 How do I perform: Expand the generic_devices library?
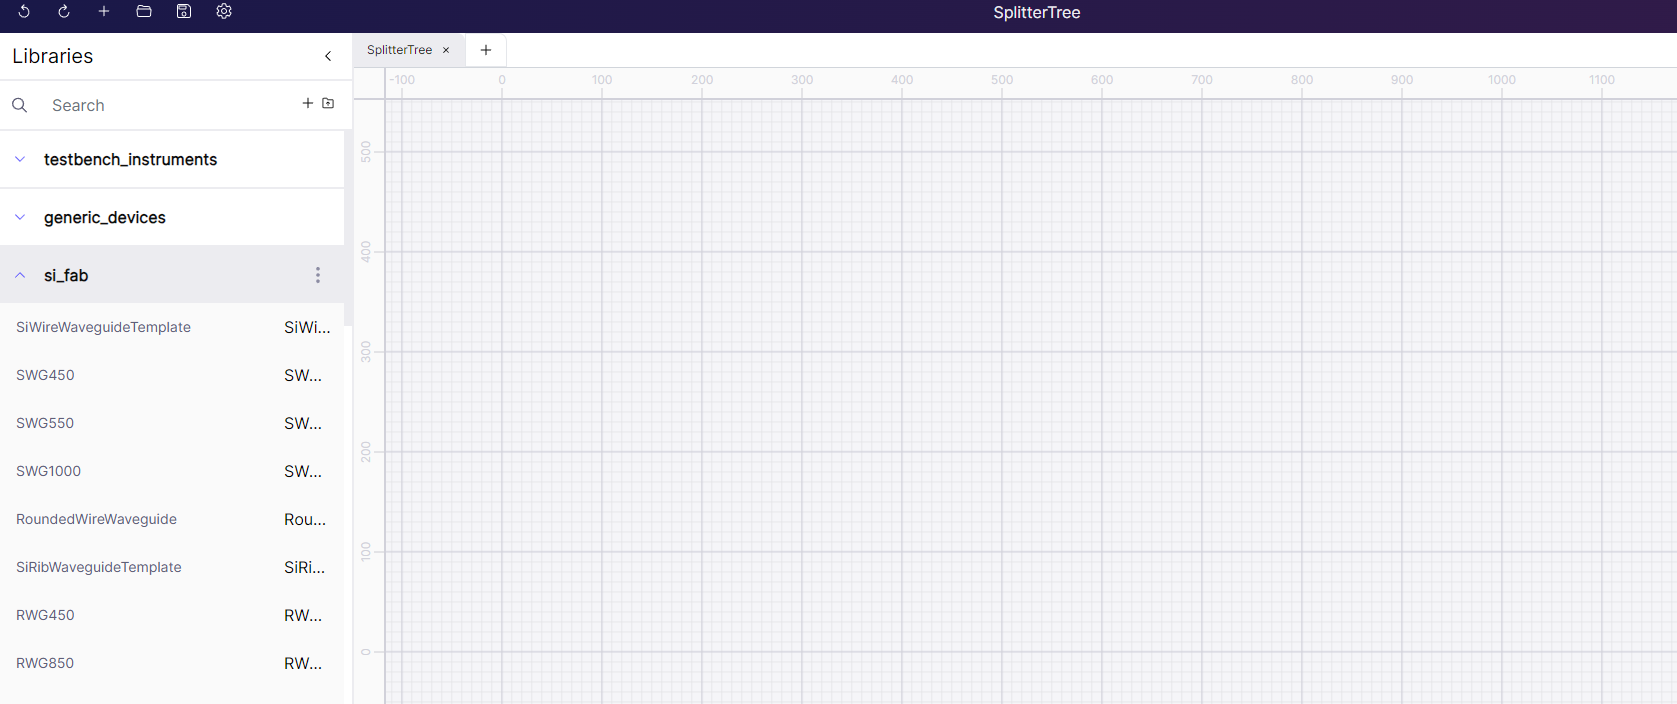[x=20, y=217]
